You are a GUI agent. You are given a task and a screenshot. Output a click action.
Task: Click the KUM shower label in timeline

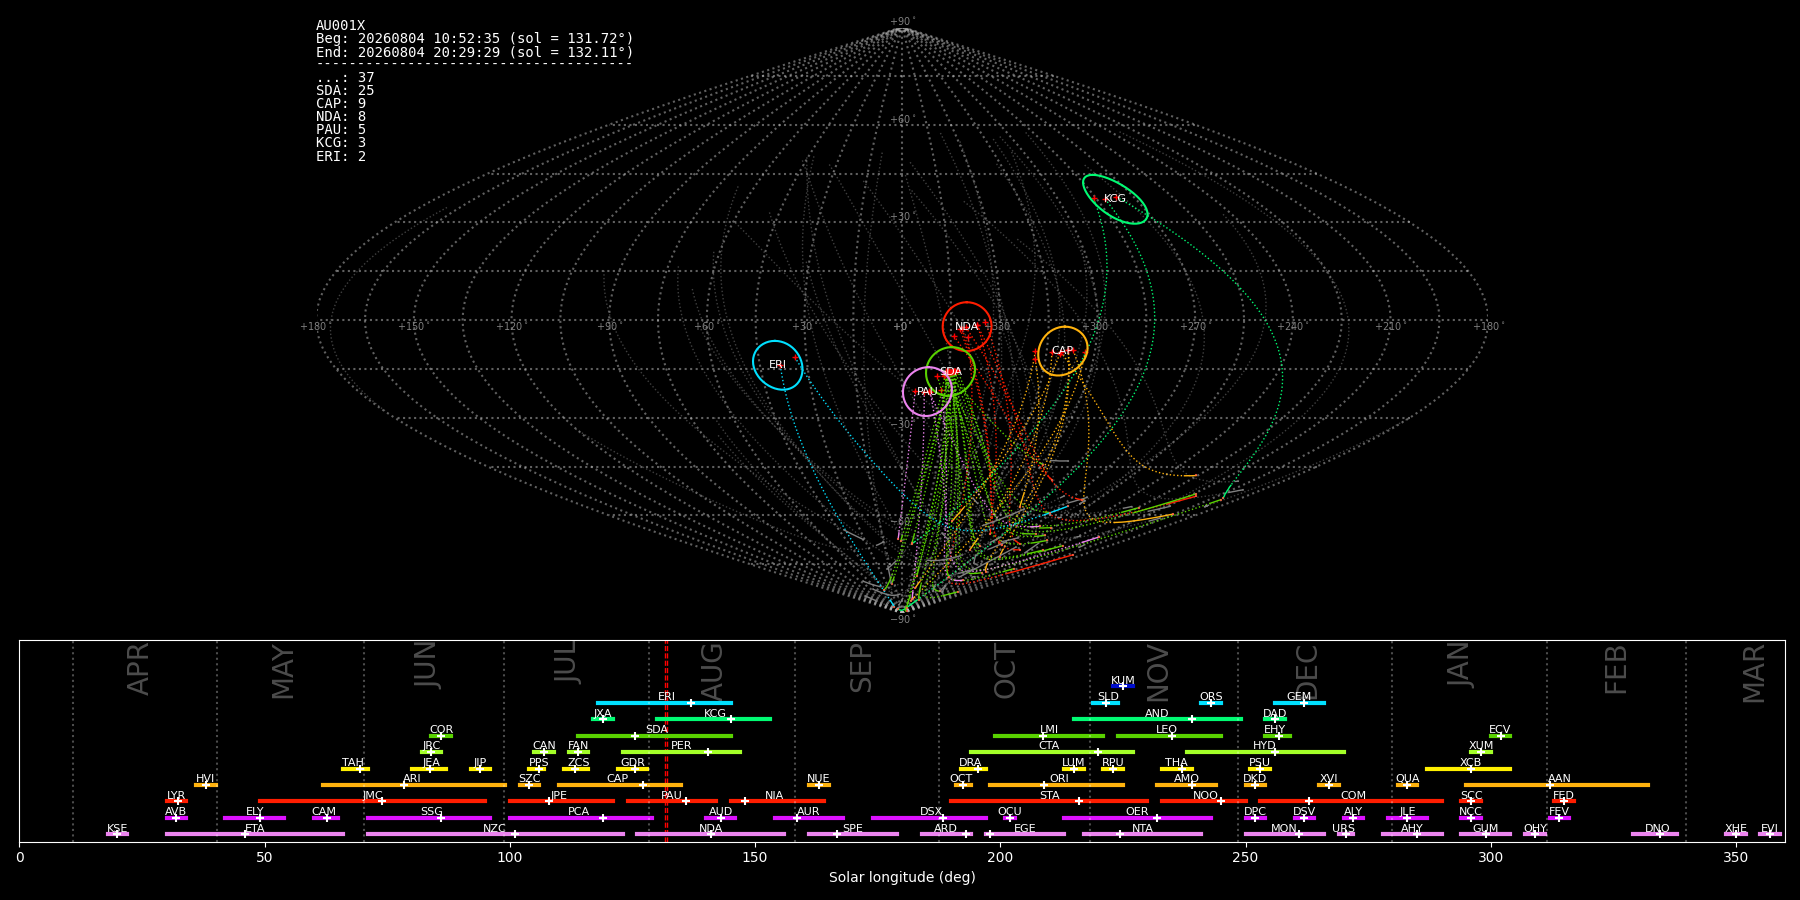point(1123,681)
